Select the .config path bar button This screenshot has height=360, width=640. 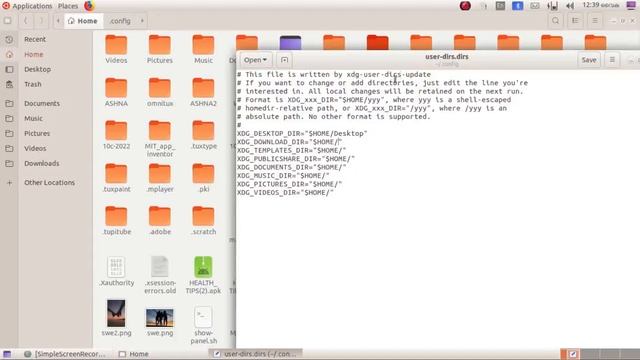(120, 21)
